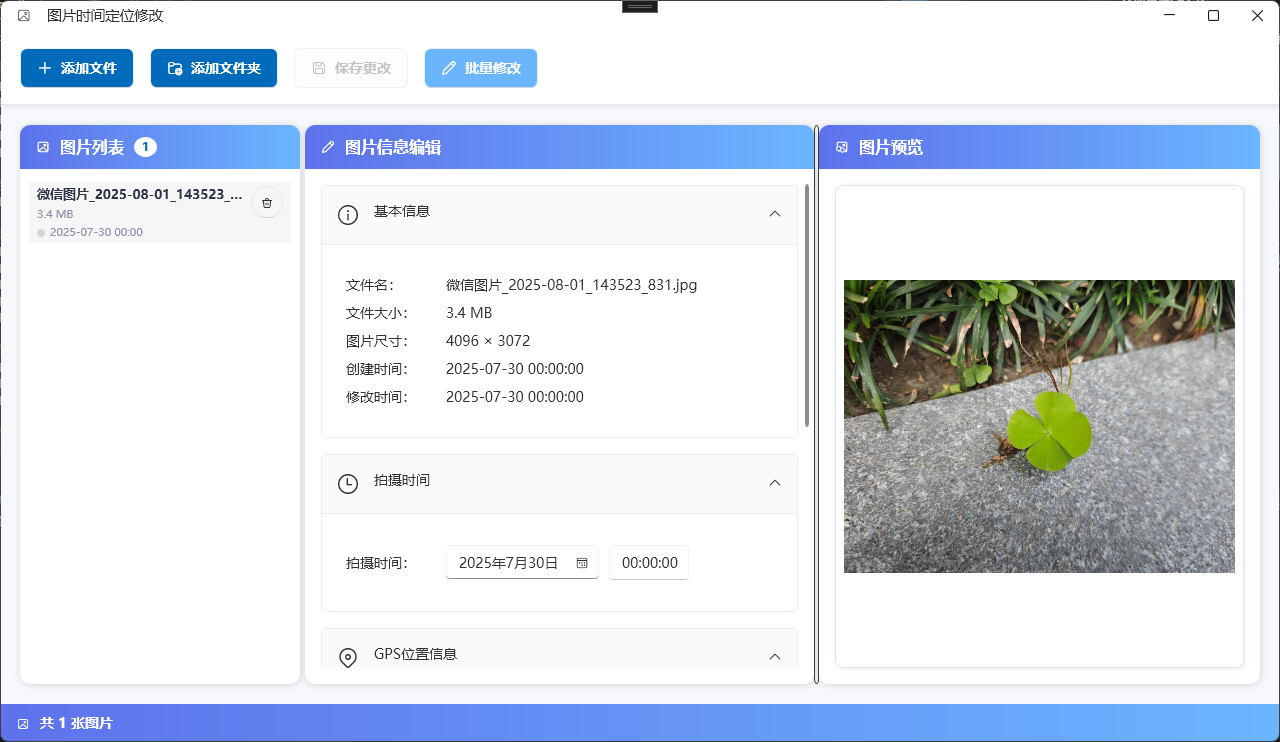Click the pencil icon on the 图片信息编辑 header
The image size is (1280, 742).
pos(328,146)
